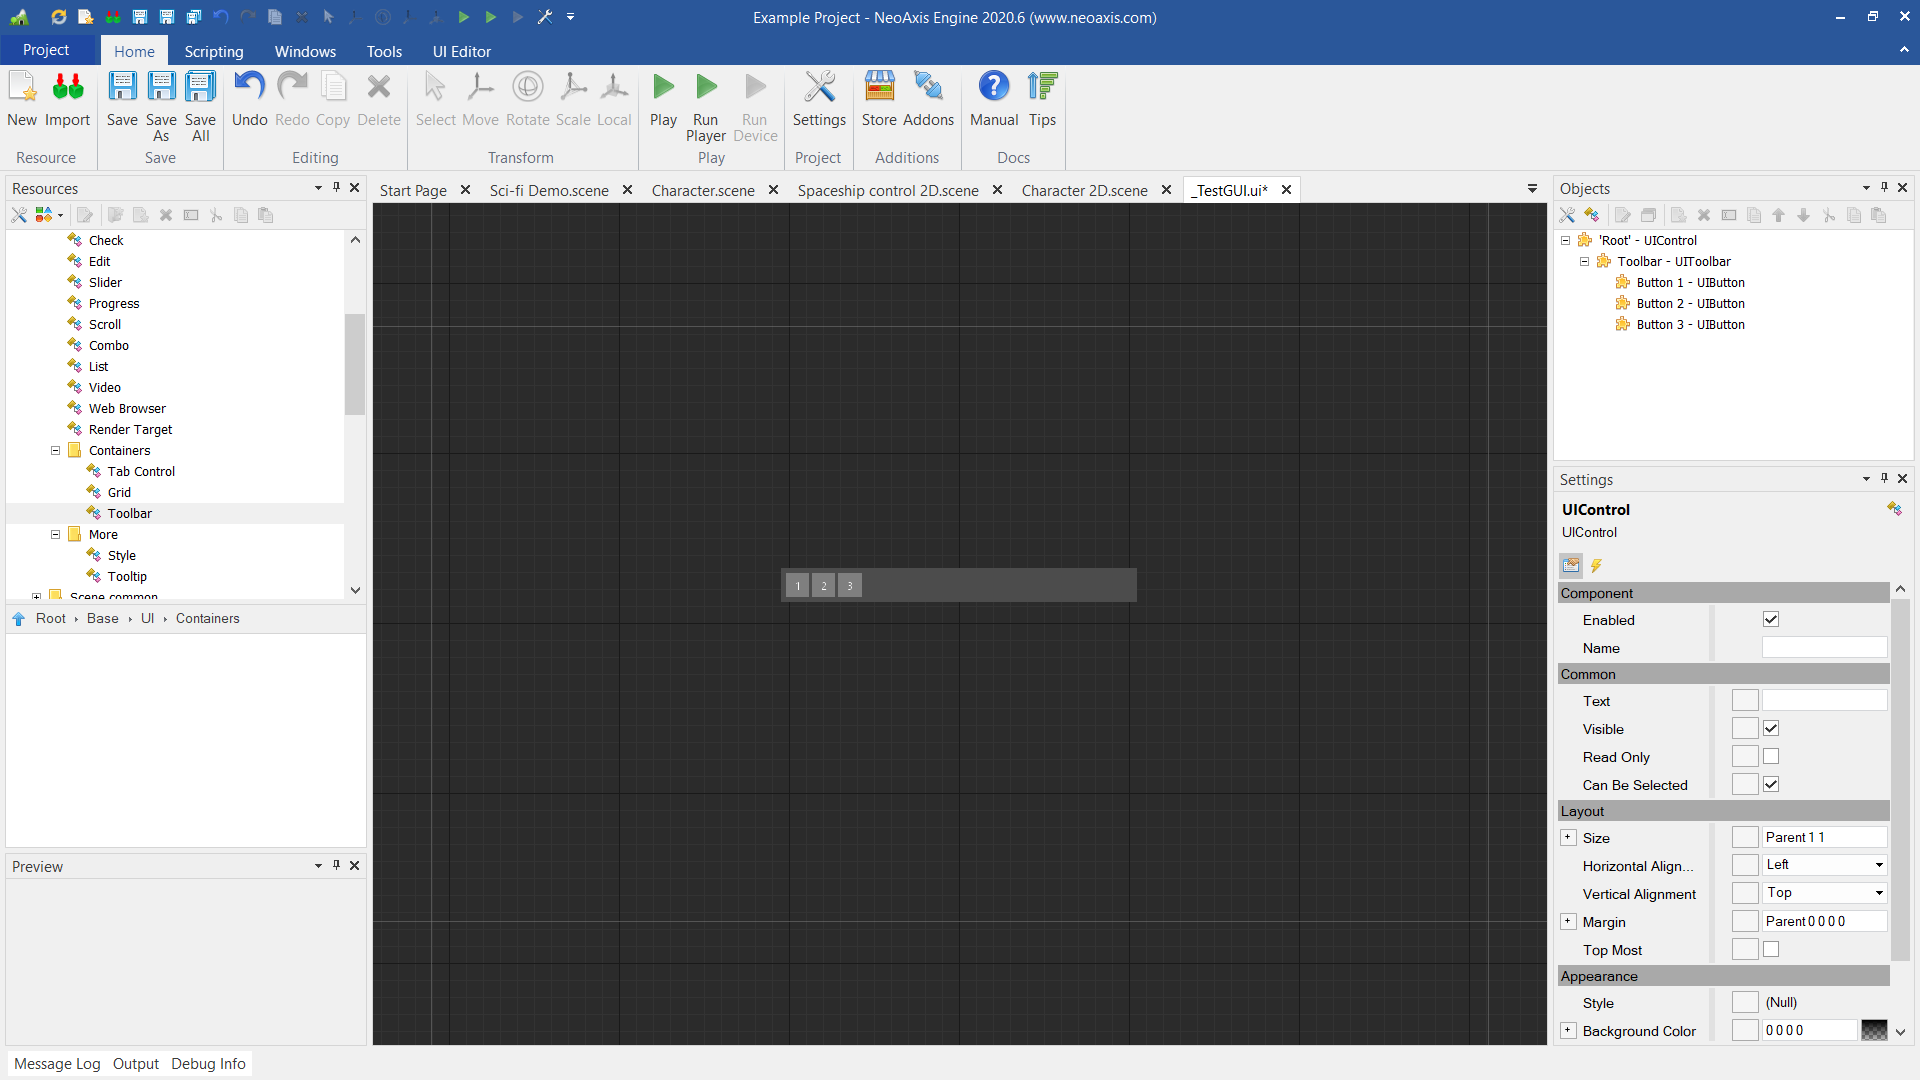Uncheck the Visible property
This screenshot has height=1080, width=1920.
coord(1771,728)
